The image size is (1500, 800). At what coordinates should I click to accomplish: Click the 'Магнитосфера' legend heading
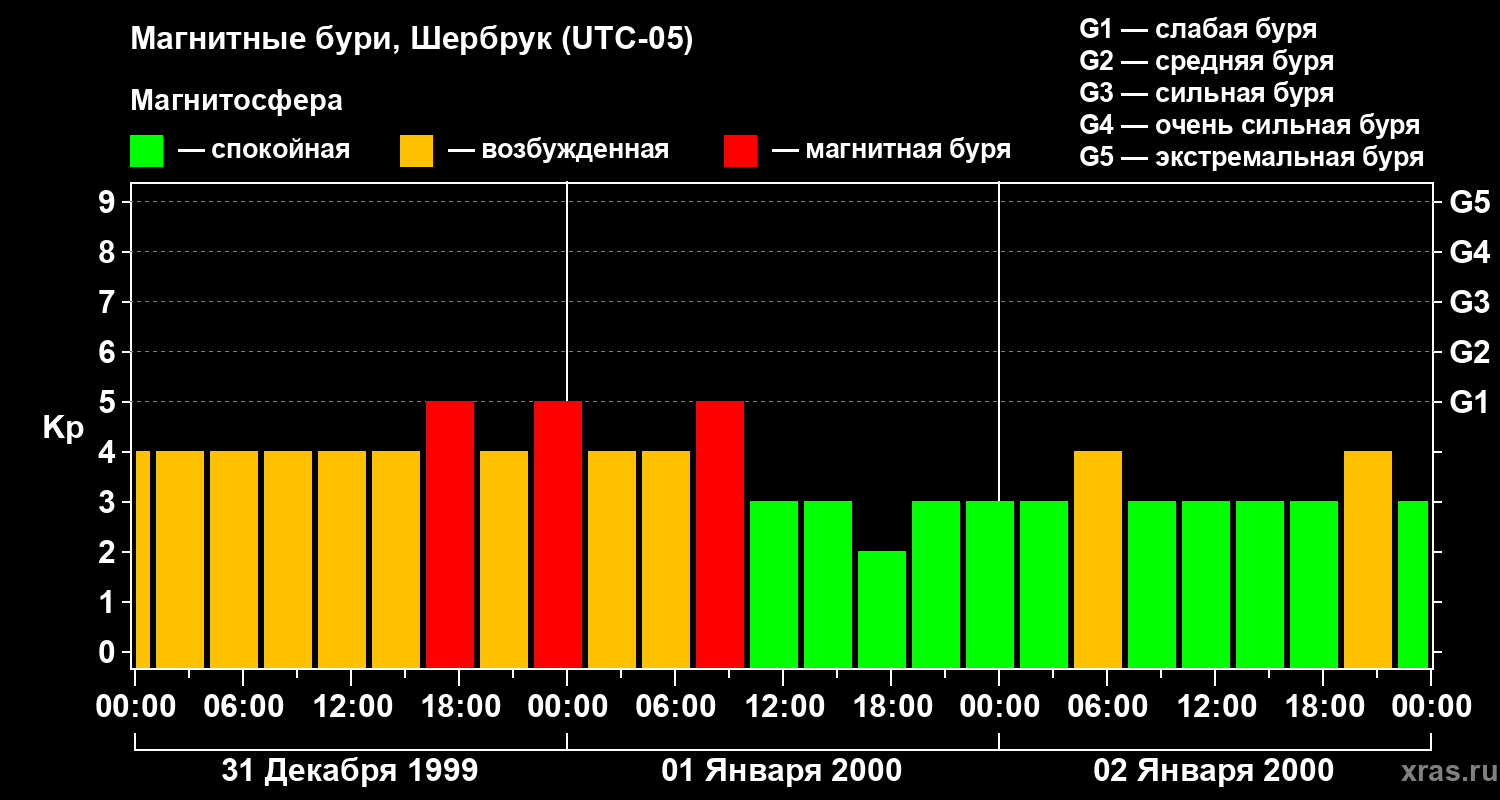point(236,101)
